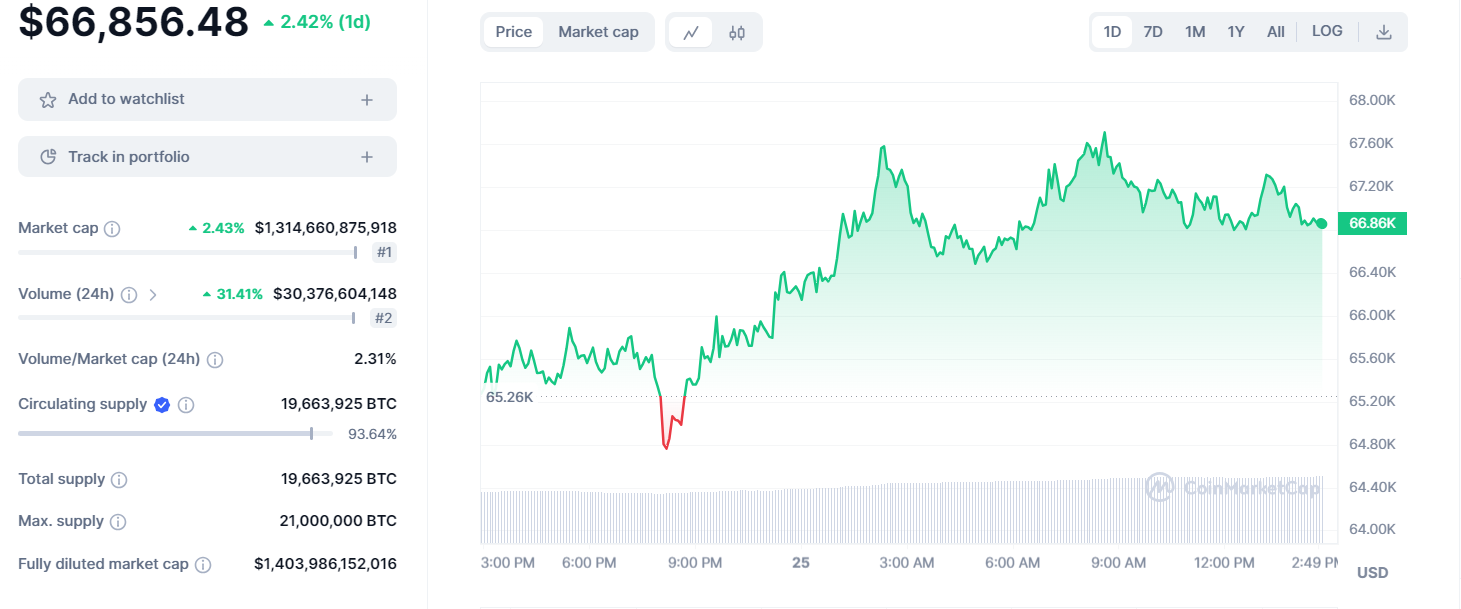Click Market cap info icon
The image size is (1461, 609).
(x=112, y=229)
